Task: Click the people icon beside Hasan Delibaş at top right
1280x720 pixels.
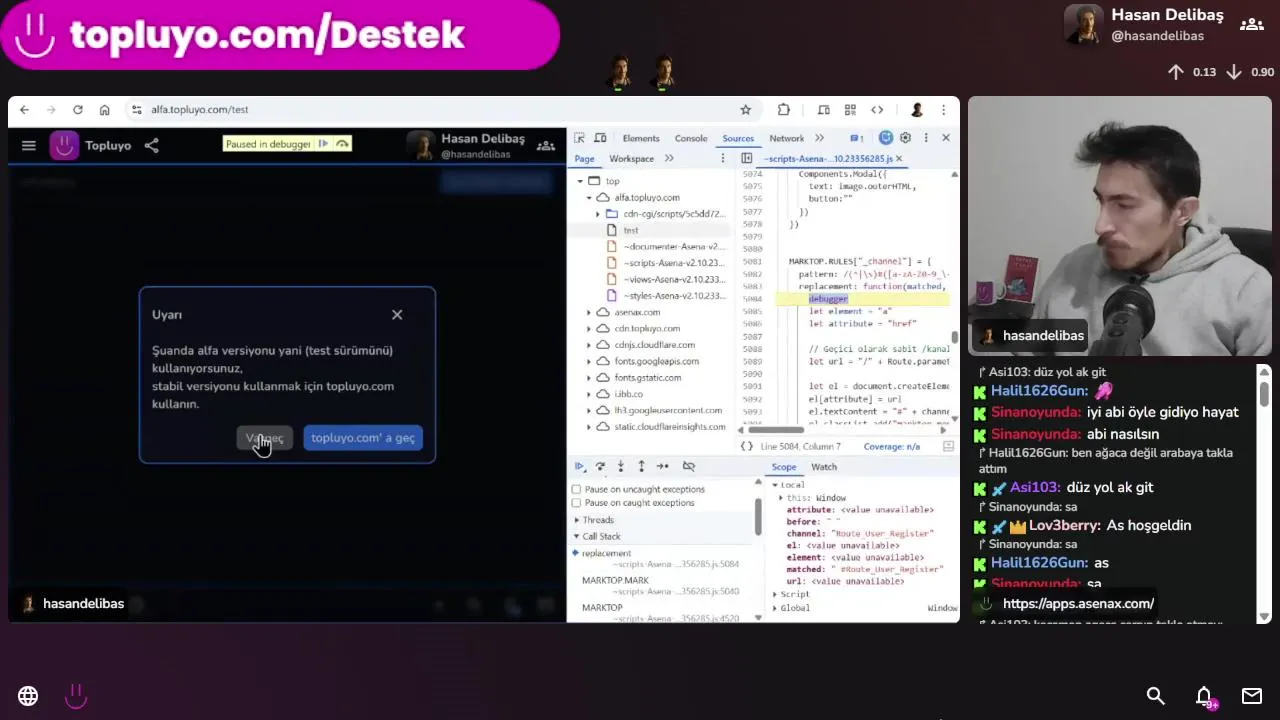Action: coord(1251,25)
